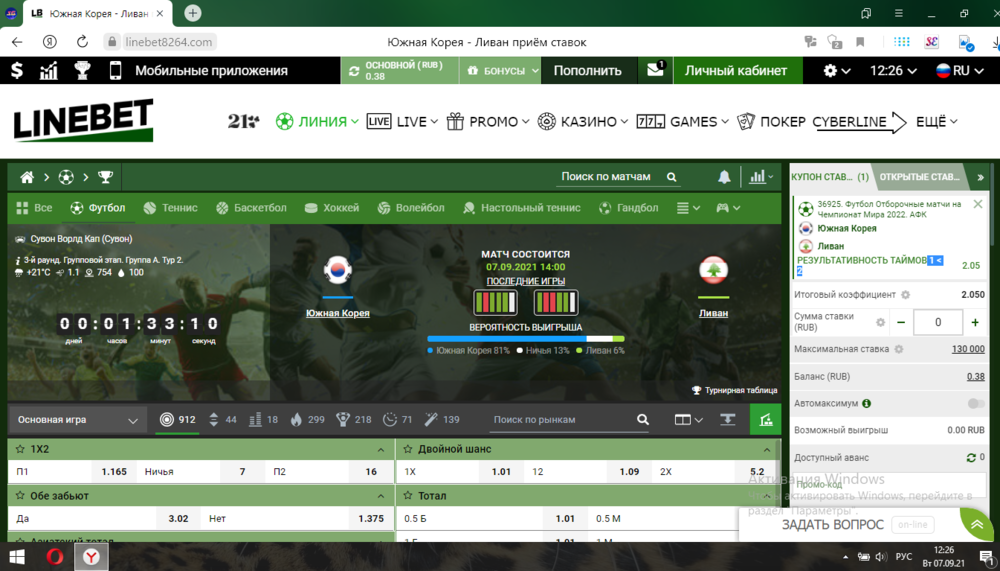Open the column layout dropdown

click(x=689, y=420)
